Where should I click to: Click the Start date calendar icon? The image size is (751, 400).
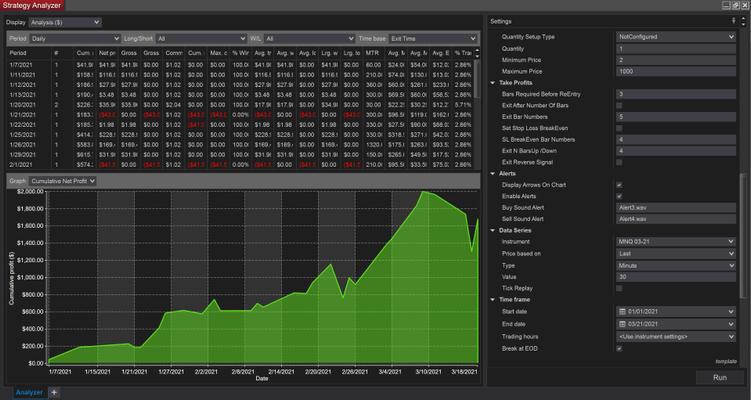[621, 310]
